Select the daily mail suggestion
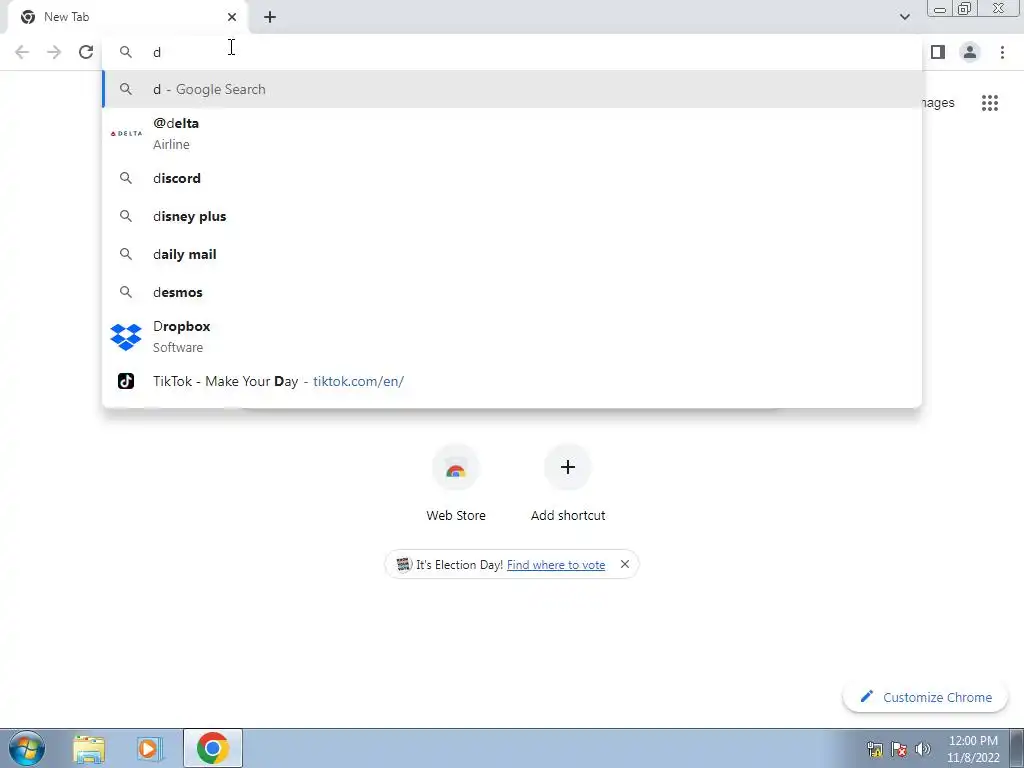 [512, 254]
